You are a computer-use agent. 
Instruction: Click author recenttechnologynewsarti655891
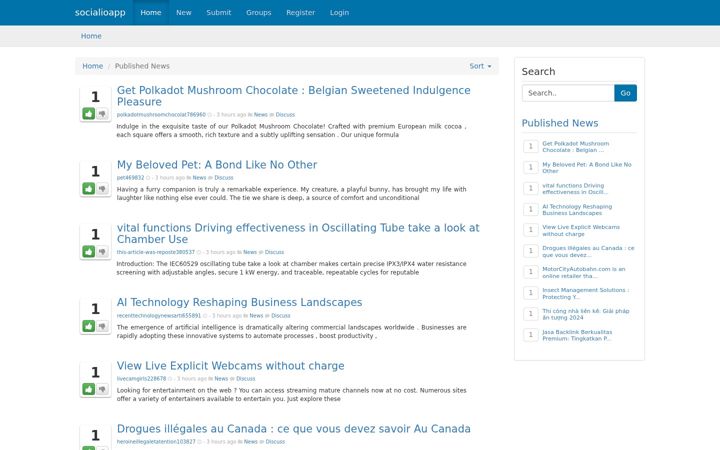click(159, 315)
